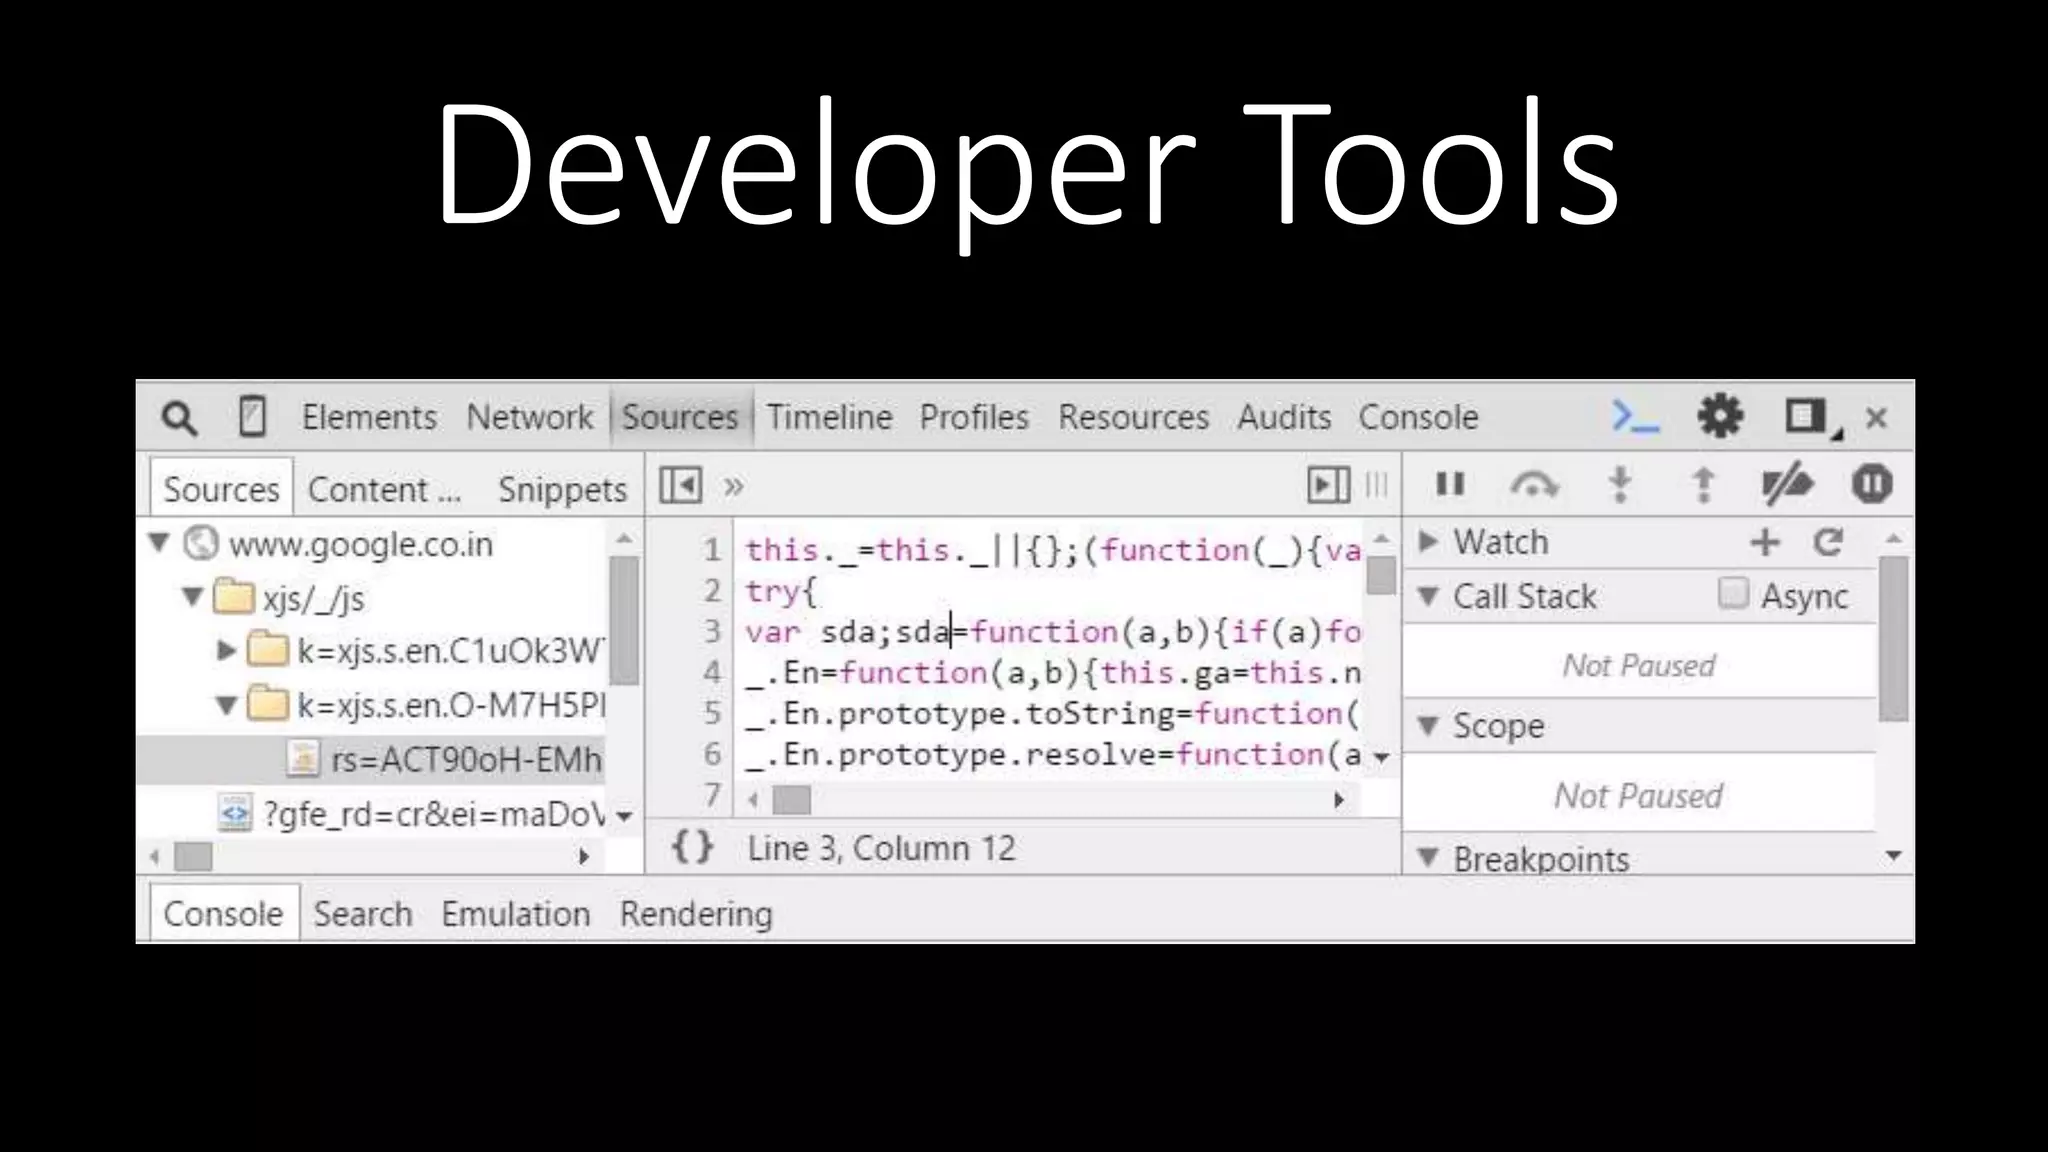
Task: Click the magnifier inspect element icon
Action: (180, 418)
